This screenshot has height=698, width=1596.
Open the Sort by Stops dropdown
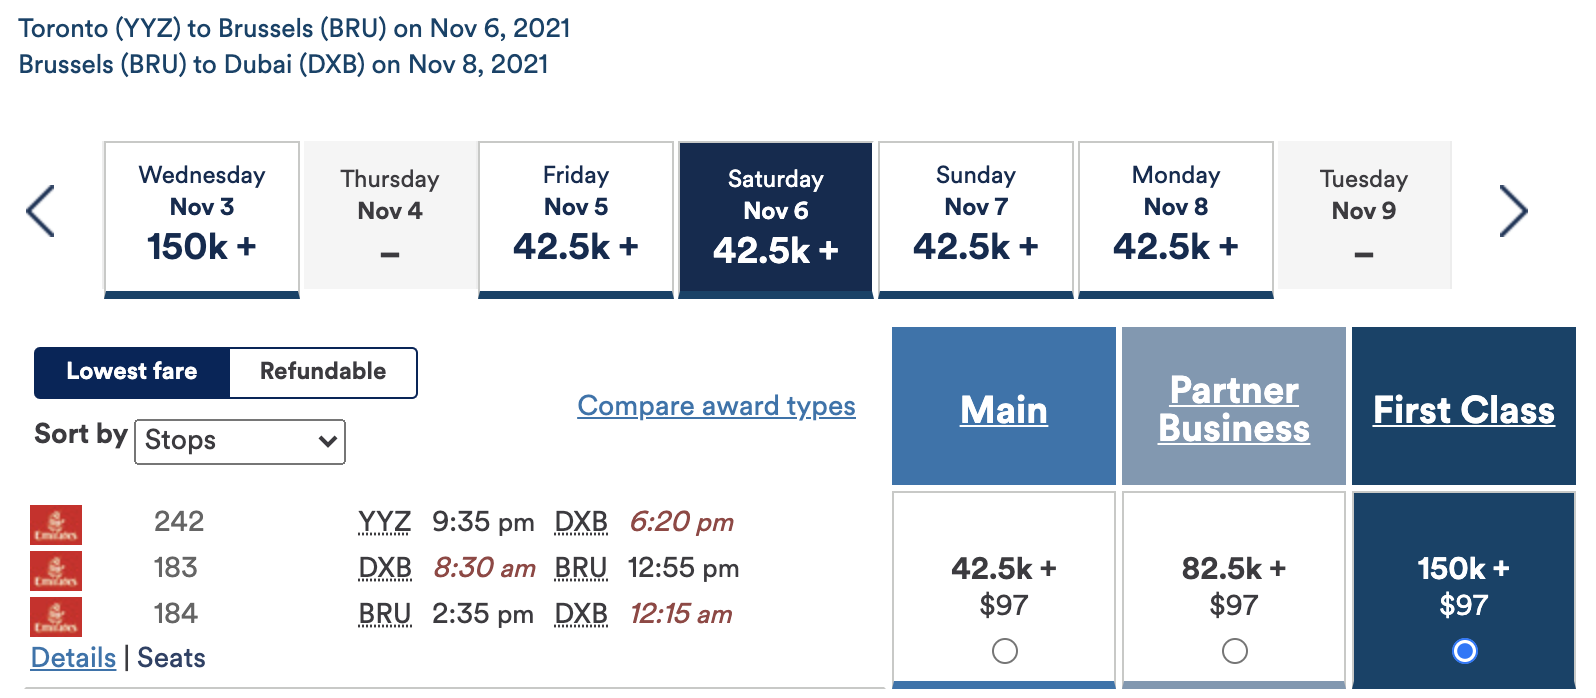pyautogui.click(x=240, y=441)
